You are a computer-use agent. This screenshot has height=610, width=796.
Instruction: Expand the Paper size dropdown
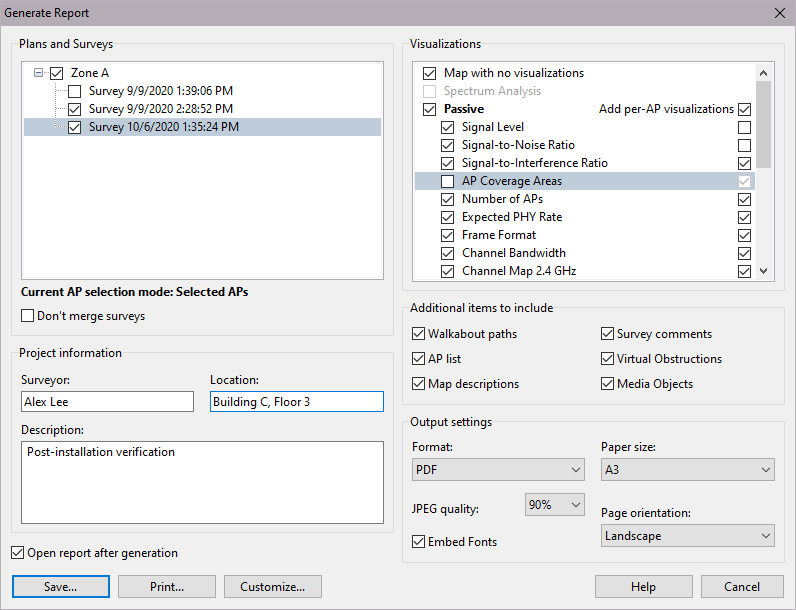tap(687, 470)
